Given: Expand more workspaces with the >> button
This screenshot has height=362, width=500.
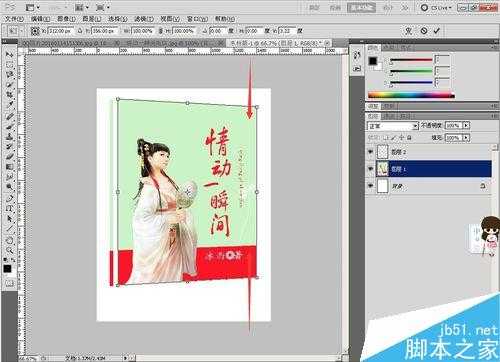Looking at the screenshot, I should [405, 7].
